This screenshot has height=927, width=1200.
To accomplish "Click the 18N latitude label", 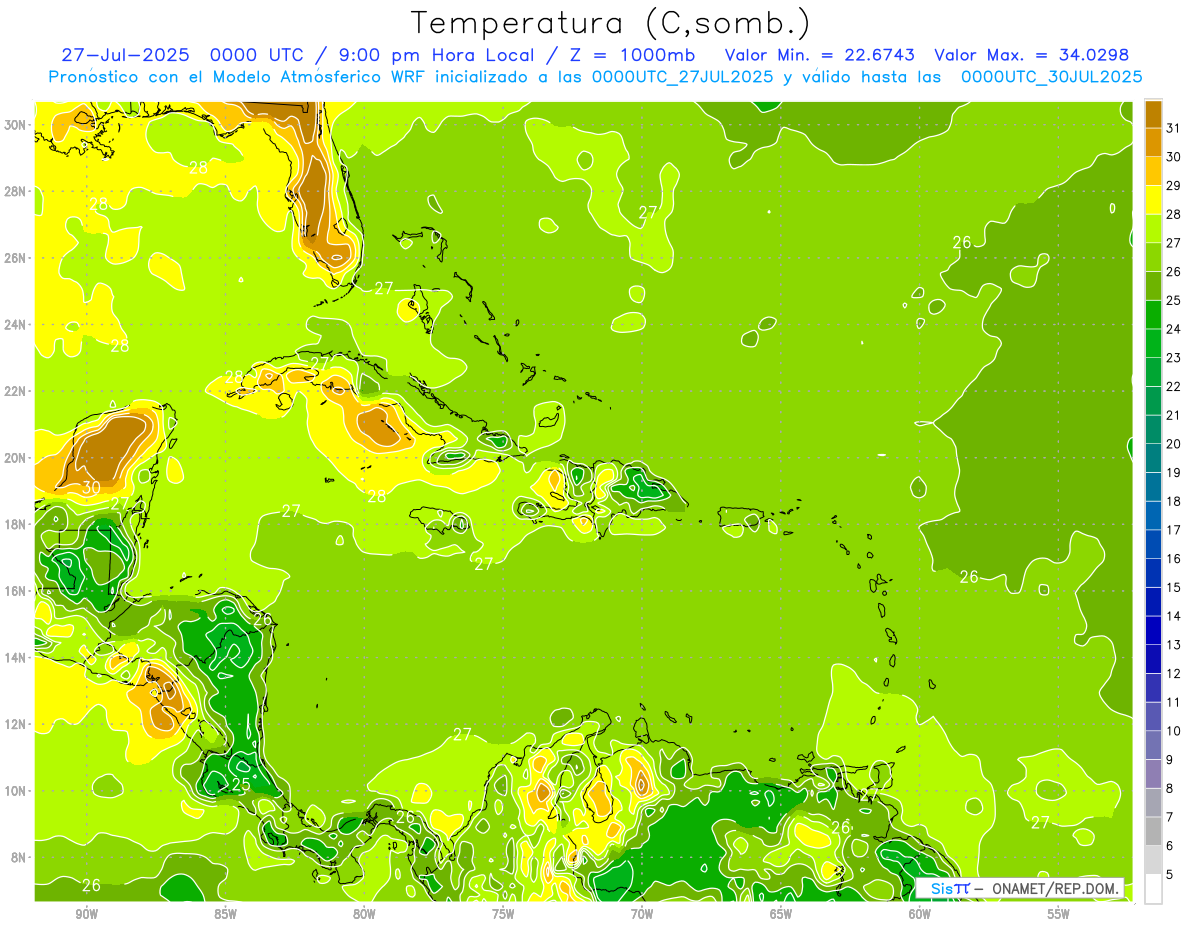I will point(16,524).
